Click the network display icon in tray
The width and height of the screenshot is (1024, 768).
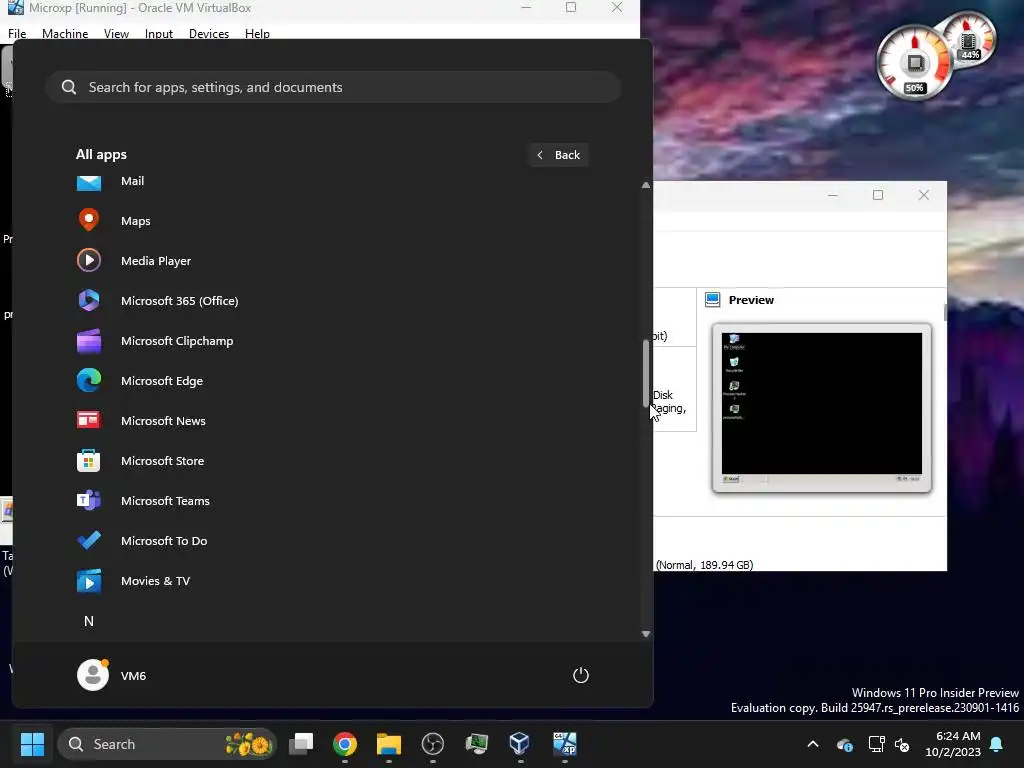876,744
